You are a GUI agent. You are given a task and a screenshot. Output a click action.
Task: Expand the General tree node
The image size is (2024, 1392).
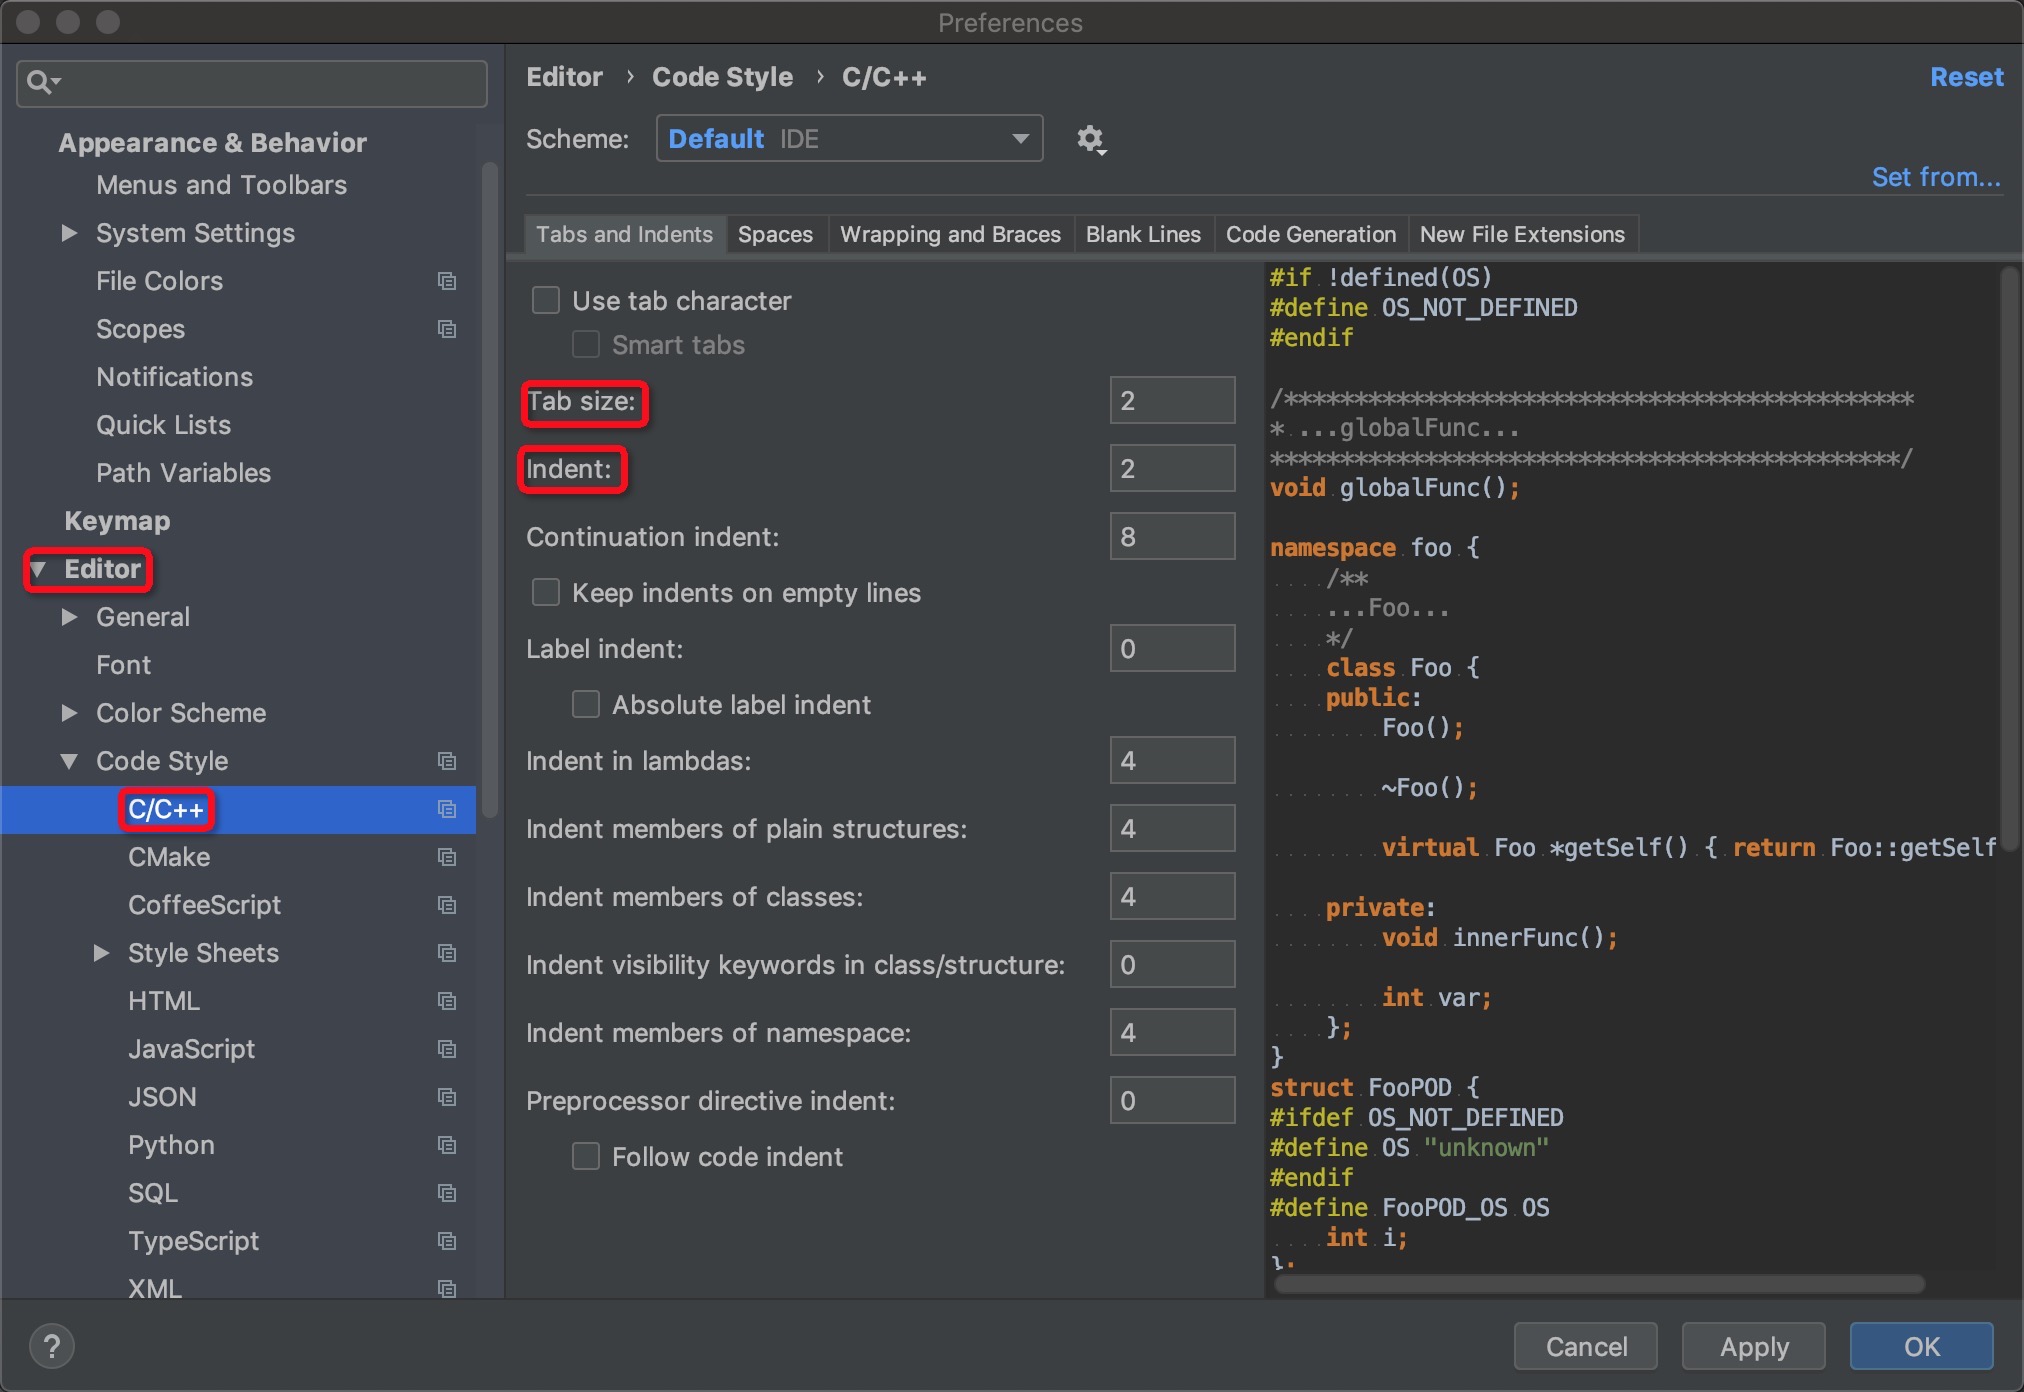[69, 617]
